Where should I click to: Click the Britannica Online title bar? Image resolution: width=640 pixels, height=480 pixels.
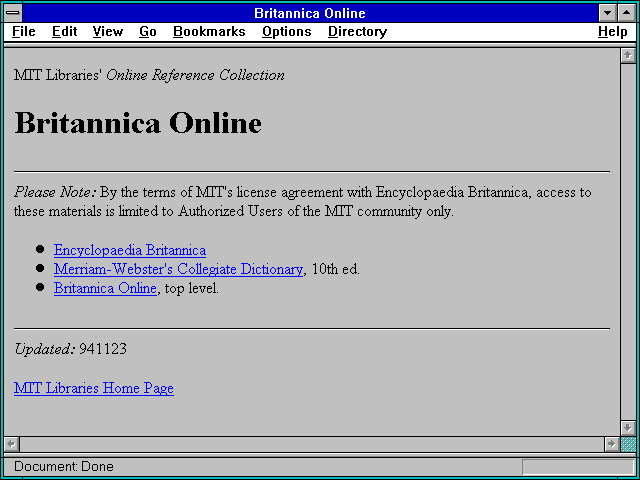click(x=310, y=13)
